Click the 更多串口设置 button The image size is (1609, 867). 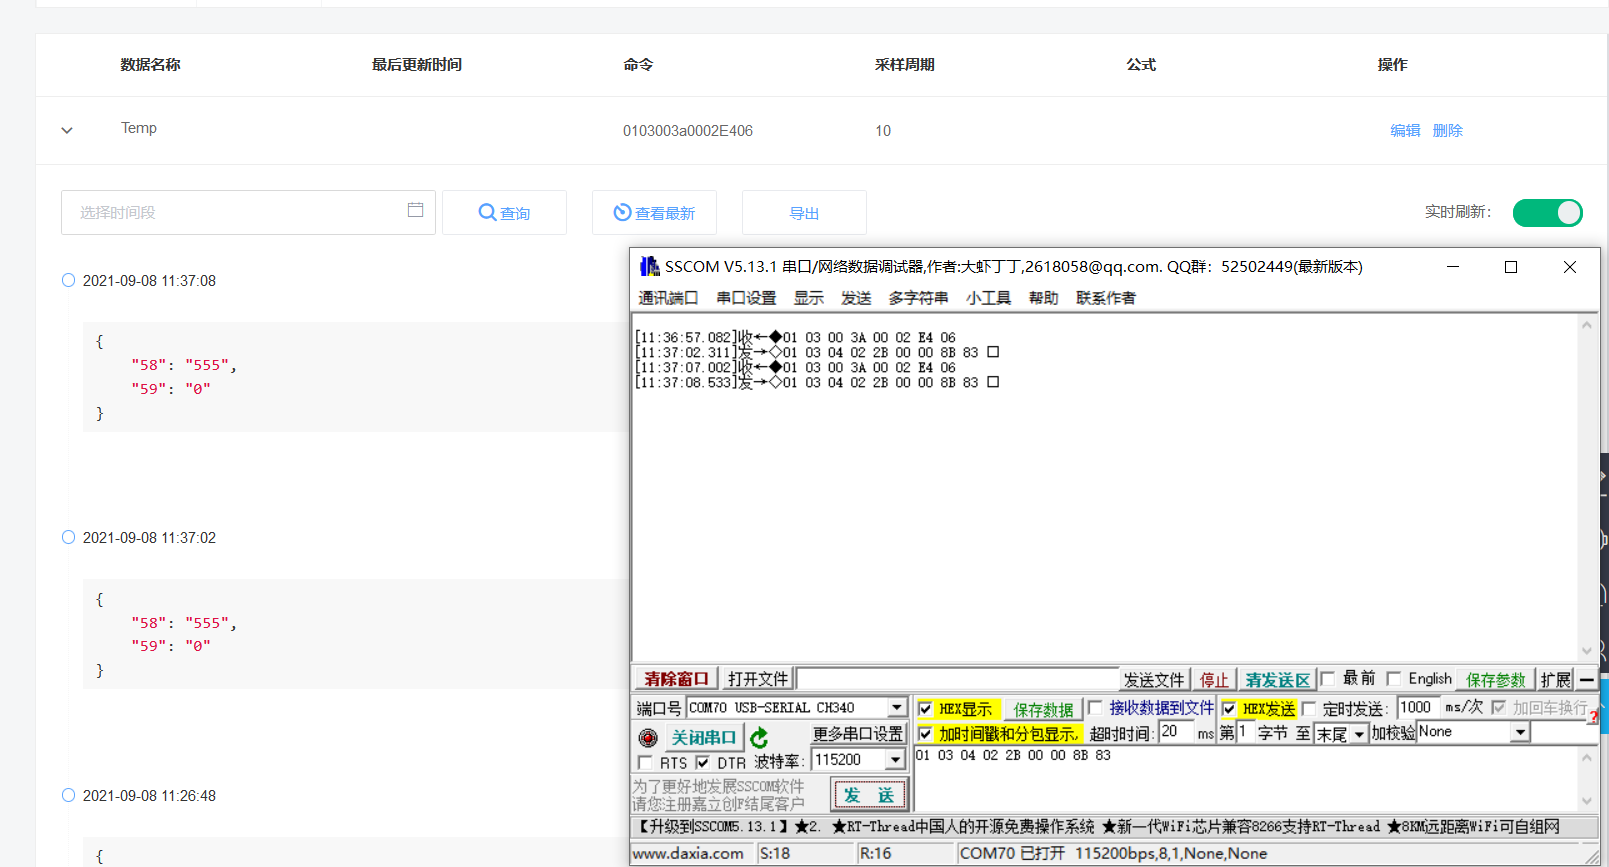pos(857,734)
